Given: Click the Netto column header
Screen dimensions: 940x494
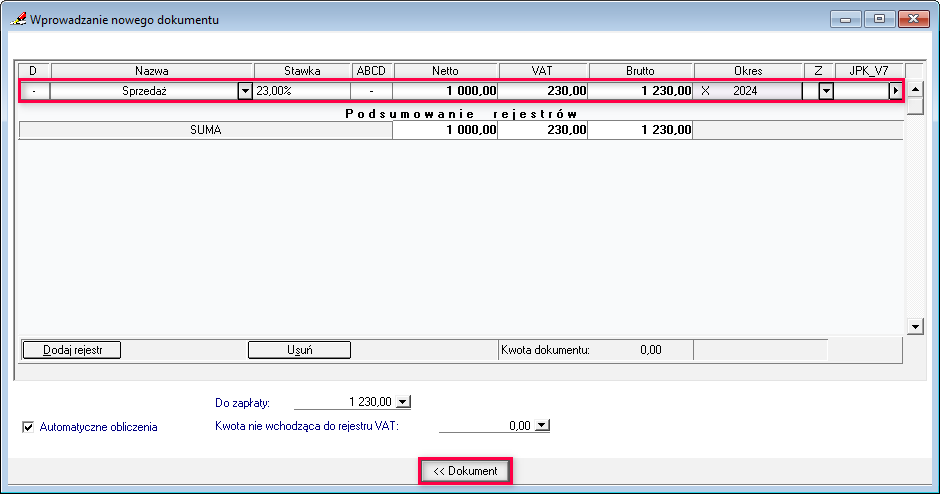Looking at the screenshot, I should tap(445, 71).
